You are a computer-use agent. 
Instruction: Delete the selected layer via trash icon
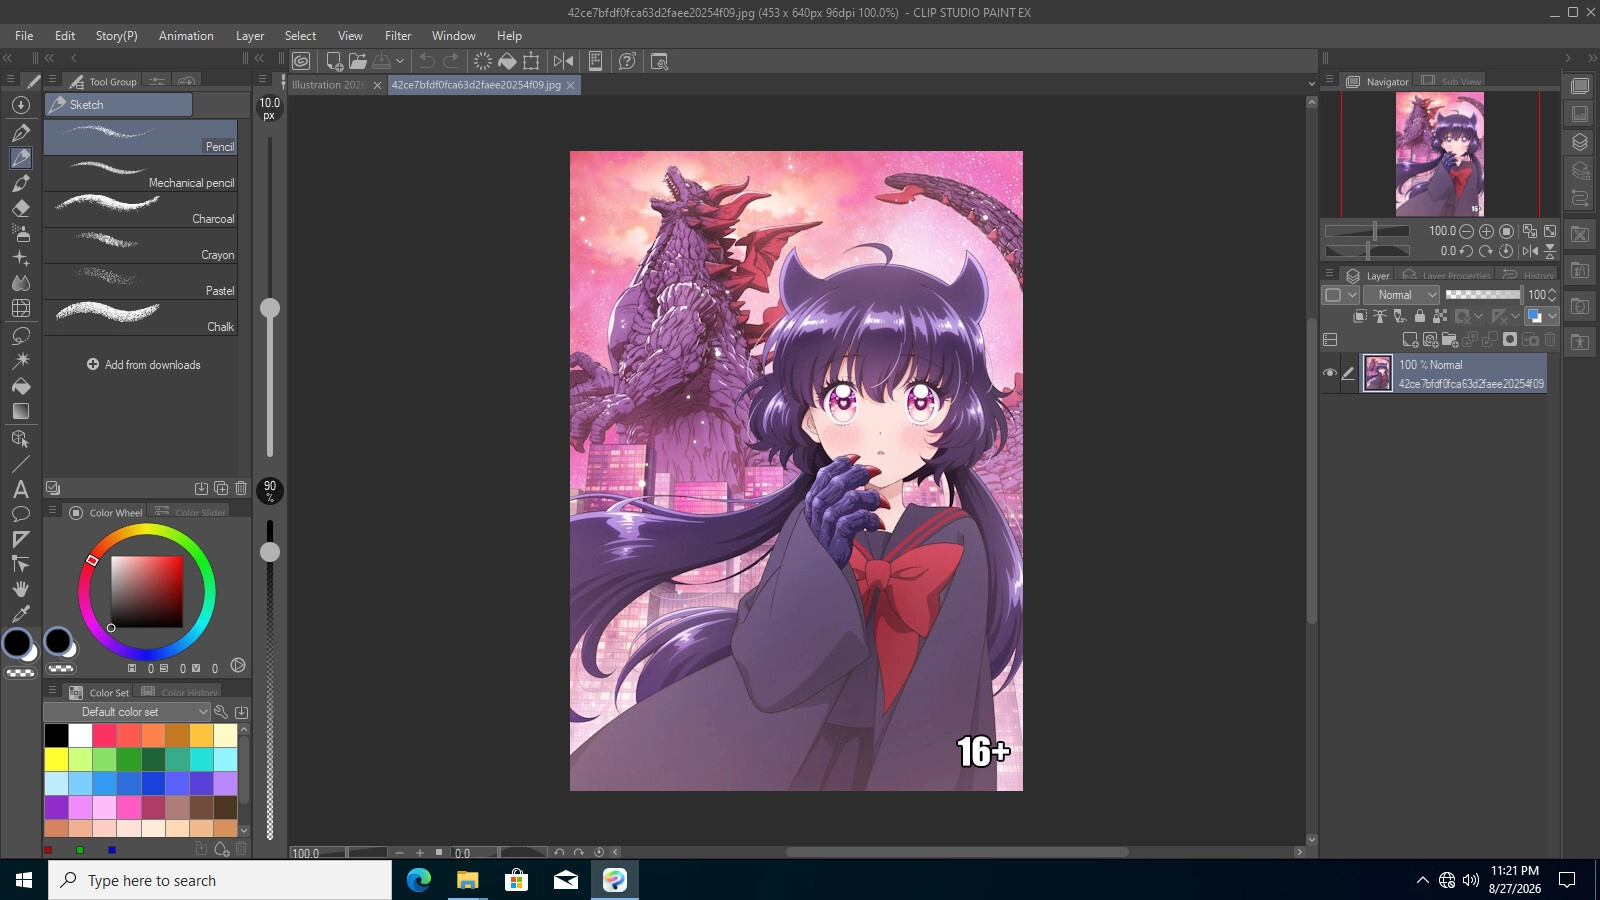pos(1550,340)
